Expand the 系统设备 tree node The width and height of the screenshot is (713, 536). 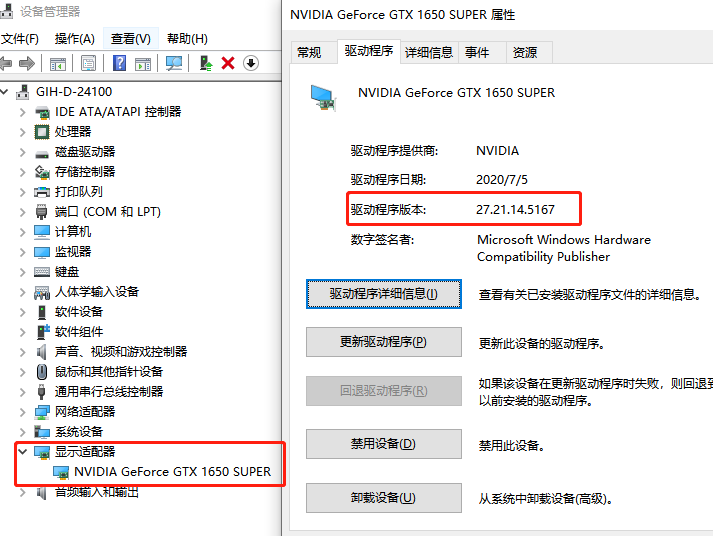click(x=22, y=432)
